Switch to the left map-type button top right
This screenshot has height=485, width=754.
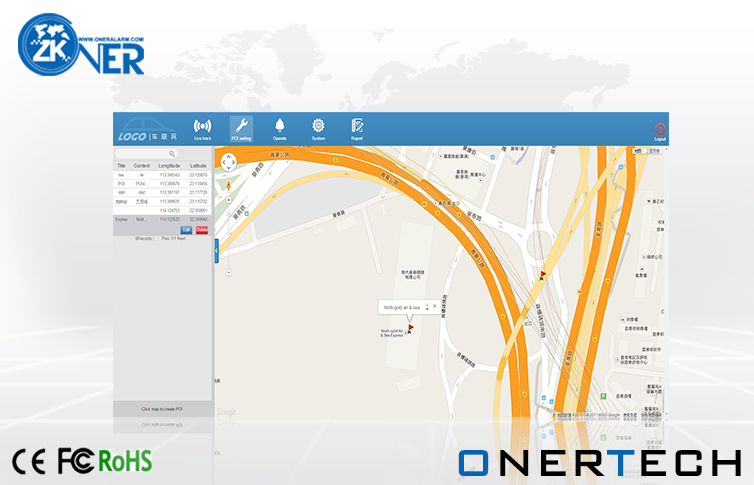[x=638, y=151]
